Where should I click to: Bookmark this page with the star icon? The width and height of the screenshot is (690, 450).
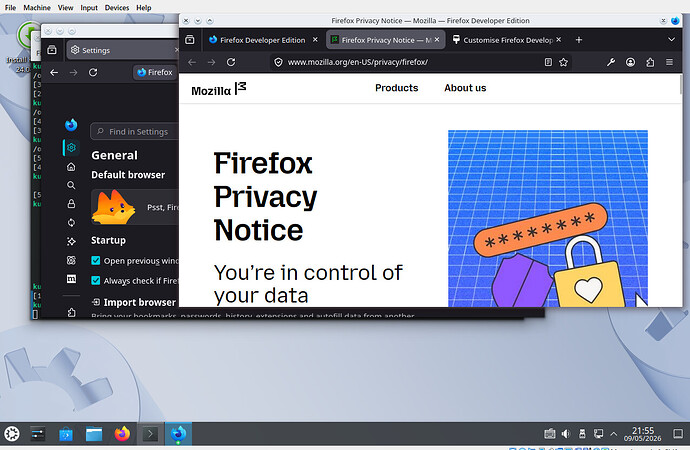point(563,62)
